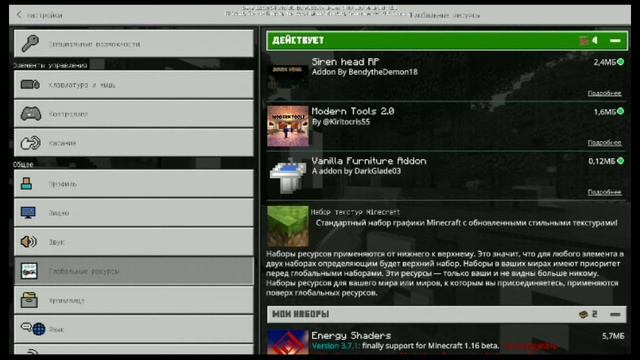Click the pack count icon in active header
Screen dimensions: 640x360
click(584, 40)
